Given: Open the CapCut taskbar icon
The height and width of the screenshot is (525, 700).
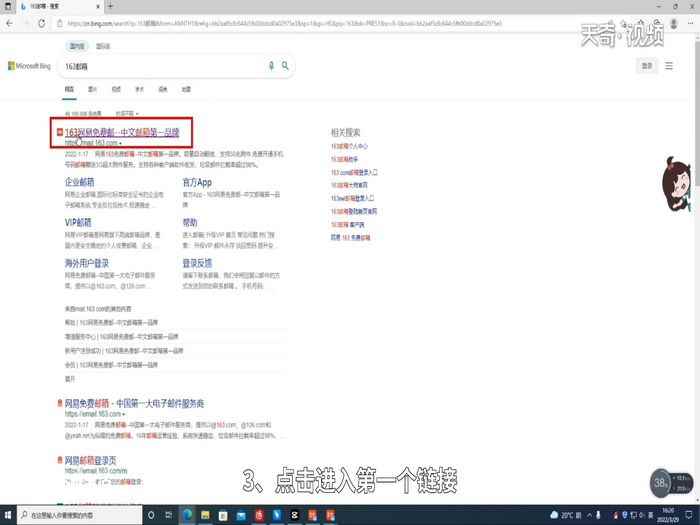Looking at the screenshot, I should (x=295, y=515).
